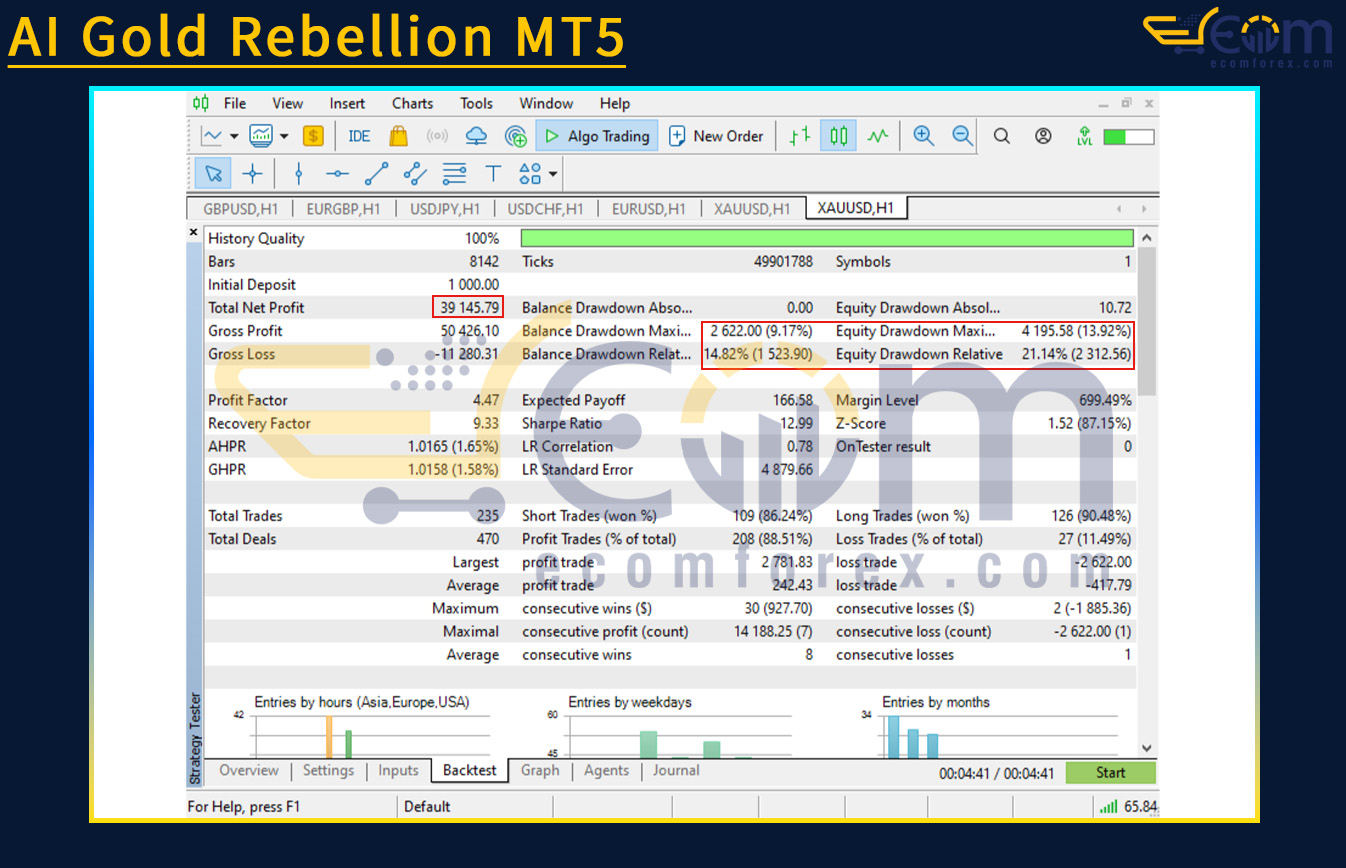Expand the templates dropdown arrow
The width and height of the screenshot is (1346, 868).
click(283, 136)
